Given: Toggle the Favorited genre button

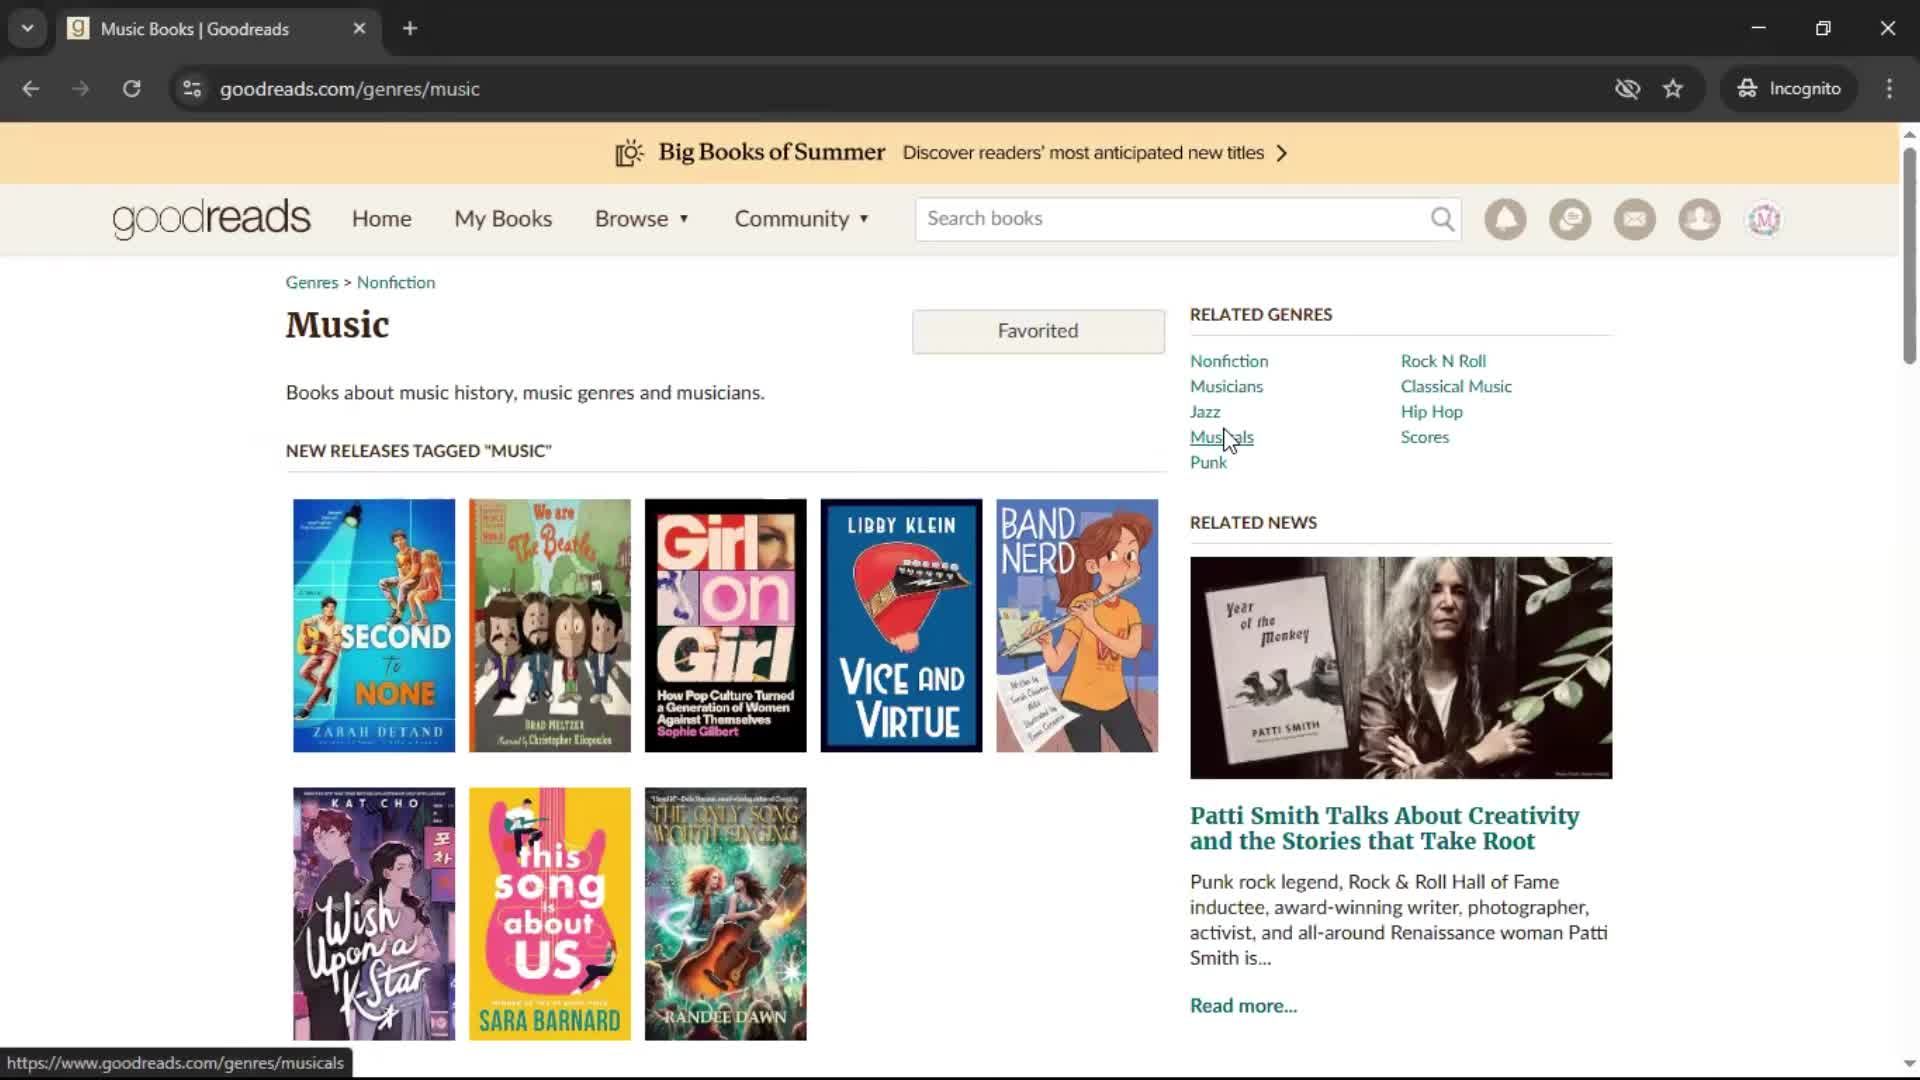Looking at the screenshot, I should tap(1038, 331).
